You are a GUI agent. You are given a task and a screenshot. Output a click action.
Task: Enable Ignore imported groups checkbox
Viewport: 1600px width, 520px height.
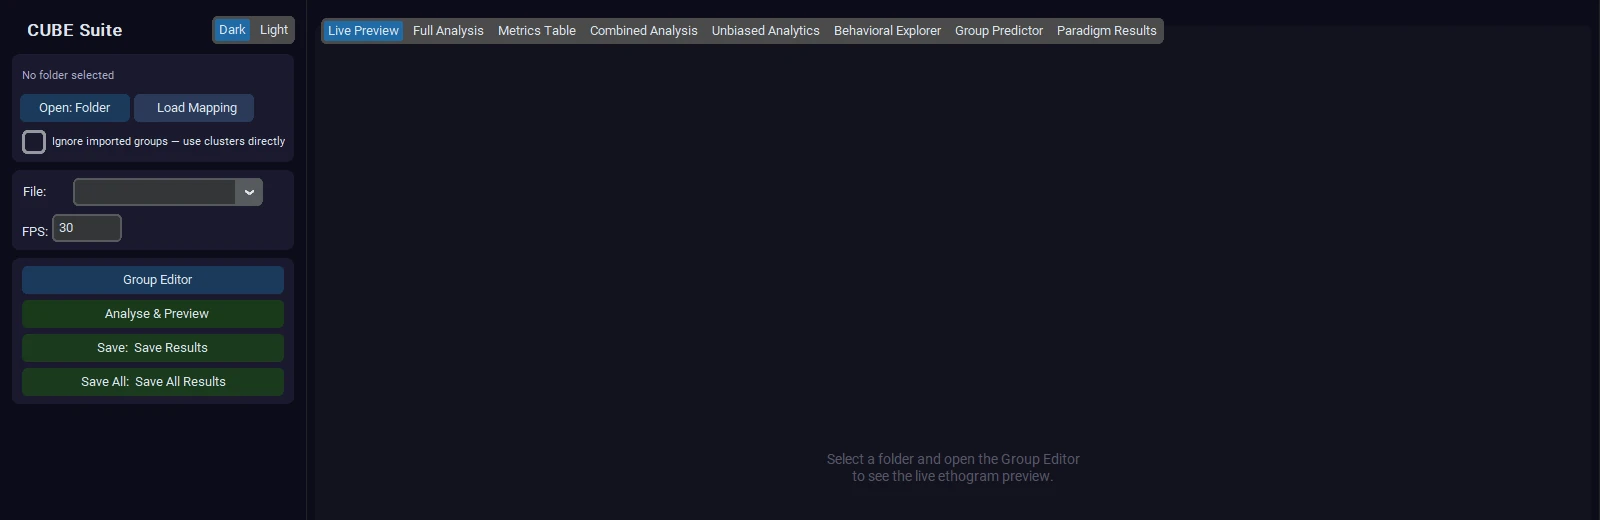[34, 142]
